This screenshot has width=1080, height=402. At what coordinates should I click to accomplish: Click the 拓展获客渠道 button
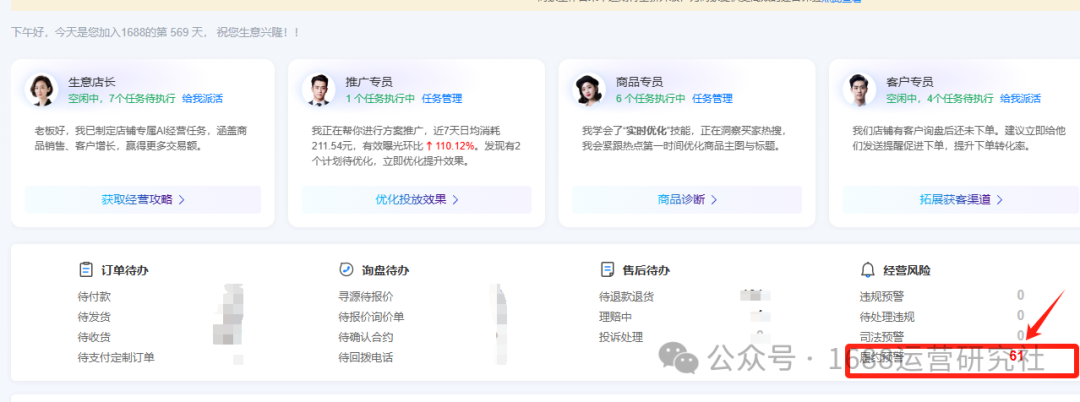click(961, 200)
